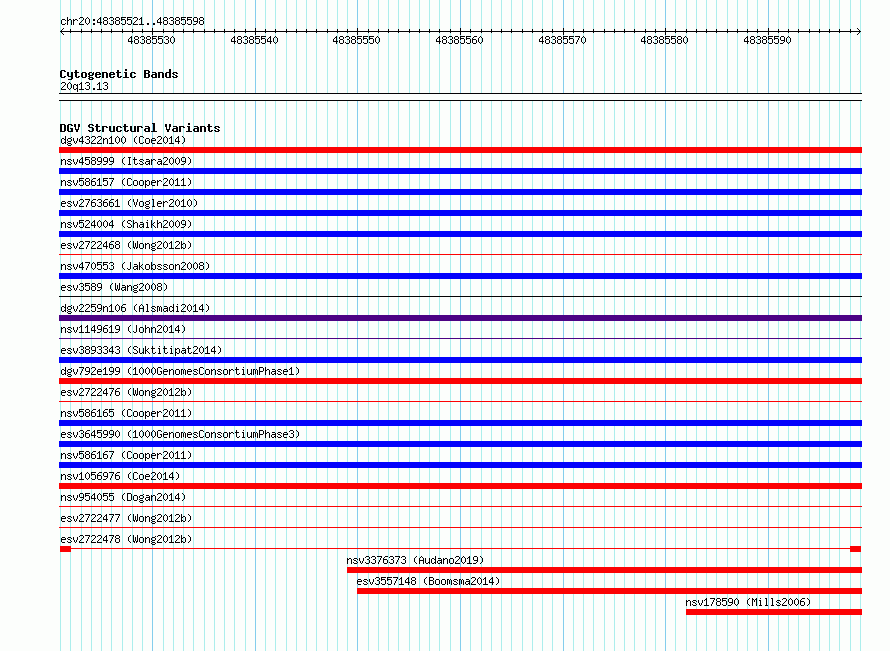This screenshot has width=890, height=651.
Task: Click dgv2259n106 (Alsmadi2014) label
Action: [135, 308]
